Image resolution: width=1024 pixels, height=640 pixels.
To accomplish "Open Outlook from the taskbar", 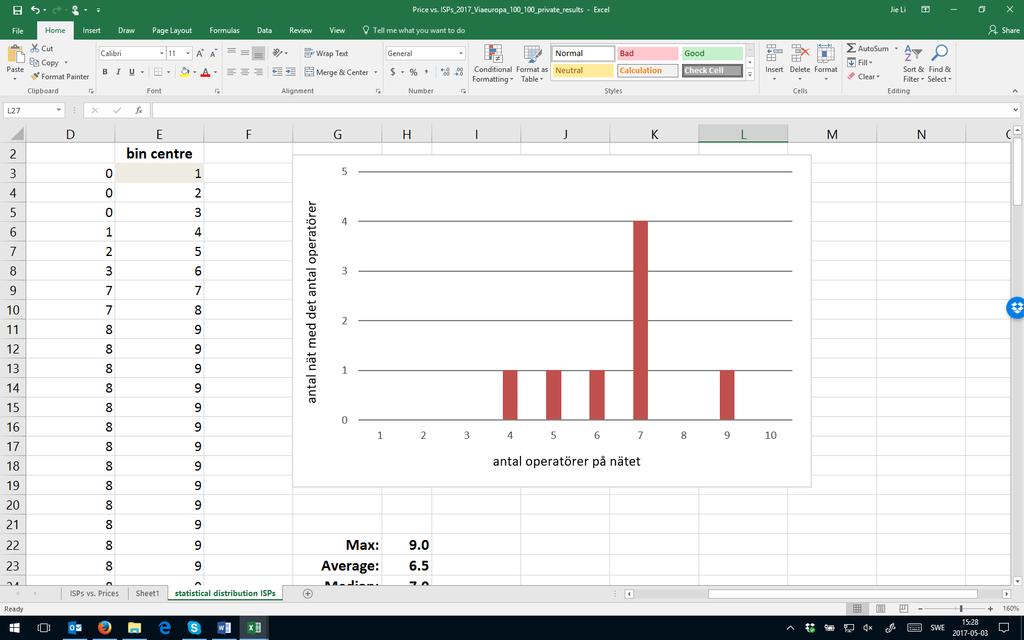I will [x=75, y=628].
